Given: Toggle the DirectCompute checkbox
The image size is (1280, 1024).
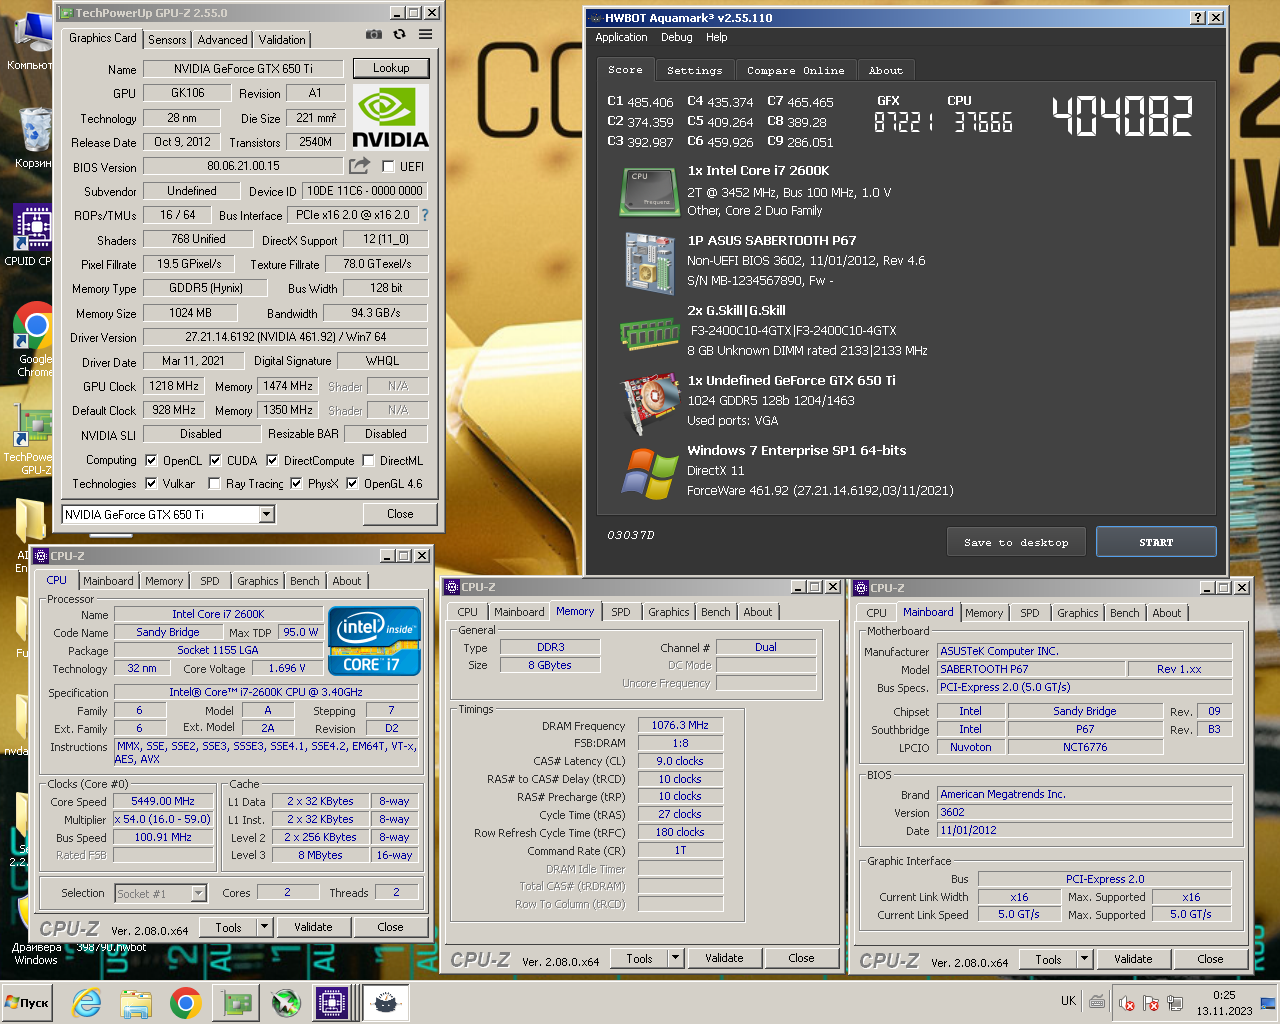Looking at the screenshot, I should pos(272,461).
